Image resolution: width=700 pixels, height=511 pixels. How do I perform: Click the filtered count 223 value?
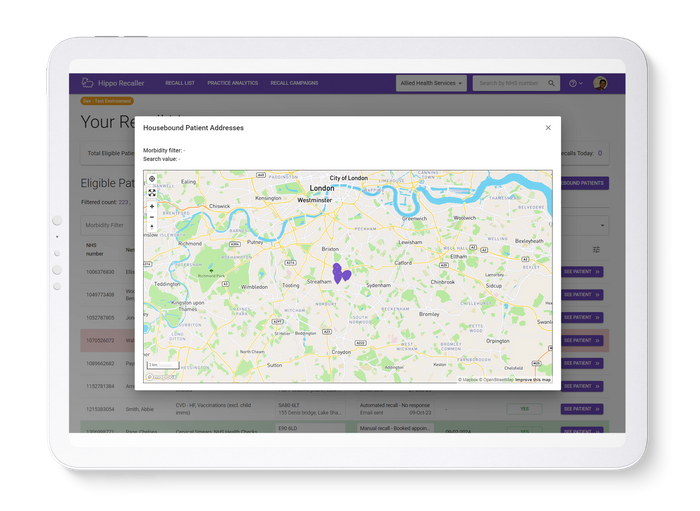coord(123,202)
